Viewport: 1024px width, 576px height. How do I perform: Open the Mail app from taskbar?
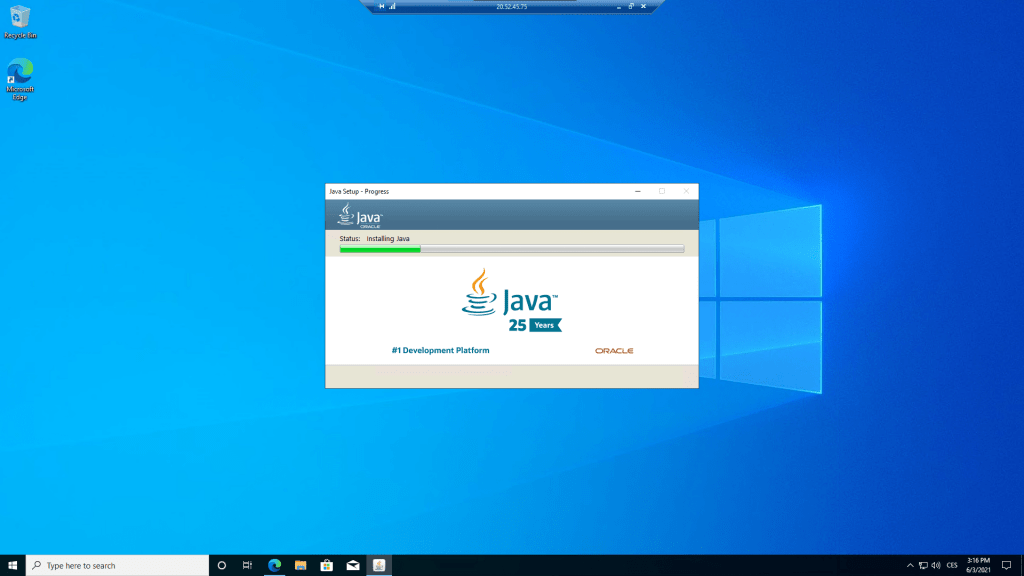coord(353,565)
